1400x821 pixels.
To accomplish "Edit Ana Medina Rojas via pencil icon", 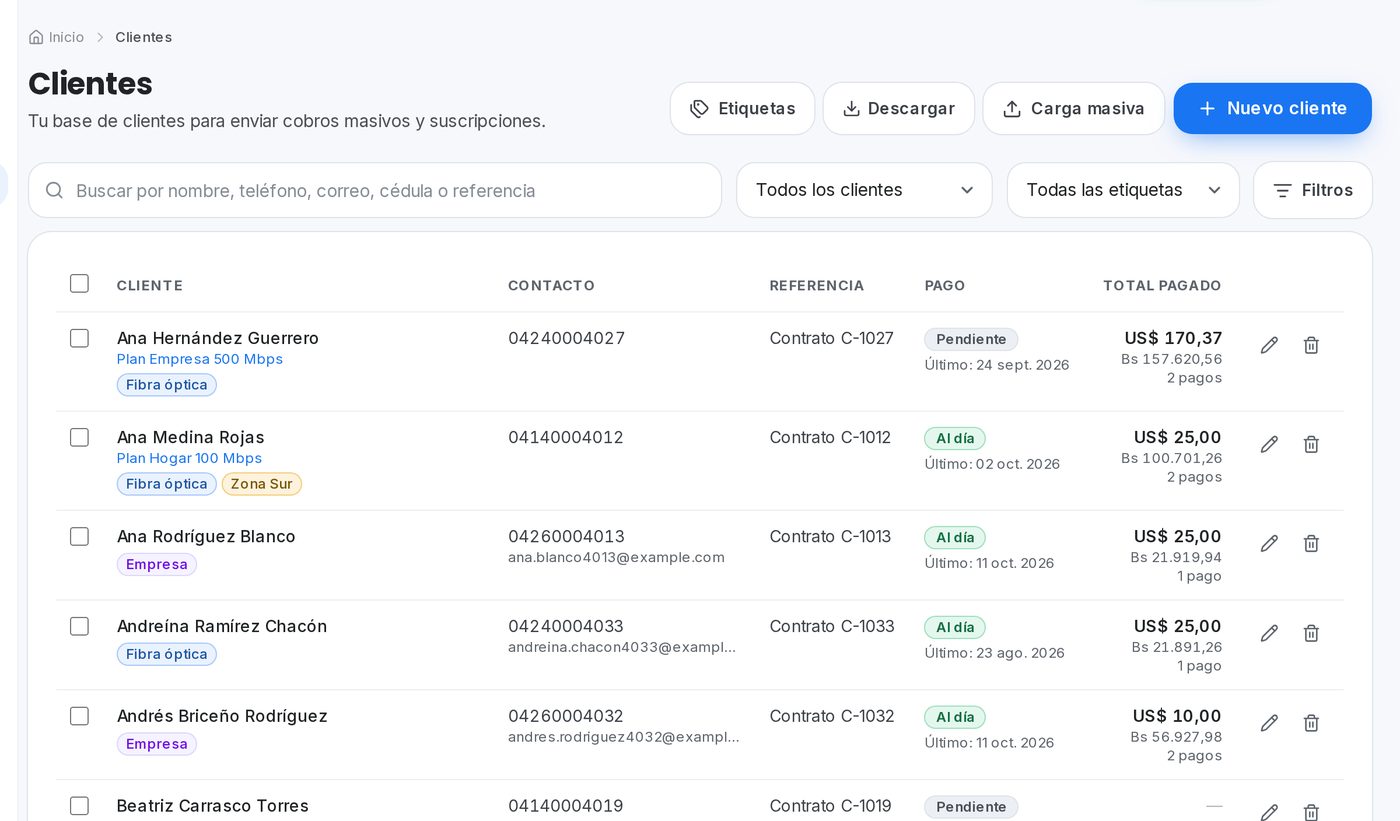I will coord(1269,444).
